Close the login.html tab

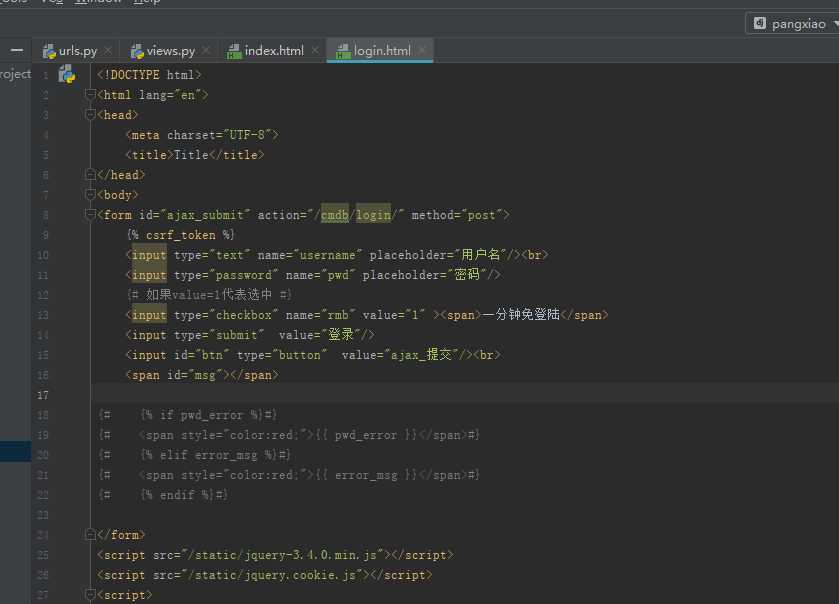coord(422,50)
